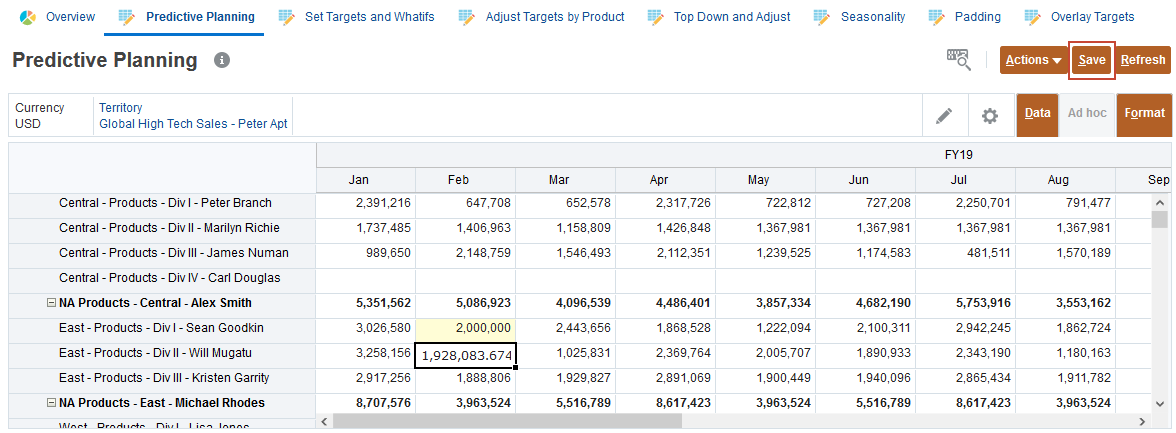Collapse NA Products - Central - Alex Smith row
This screenshot has height=433, width=1176.
(x=52, y=303)
